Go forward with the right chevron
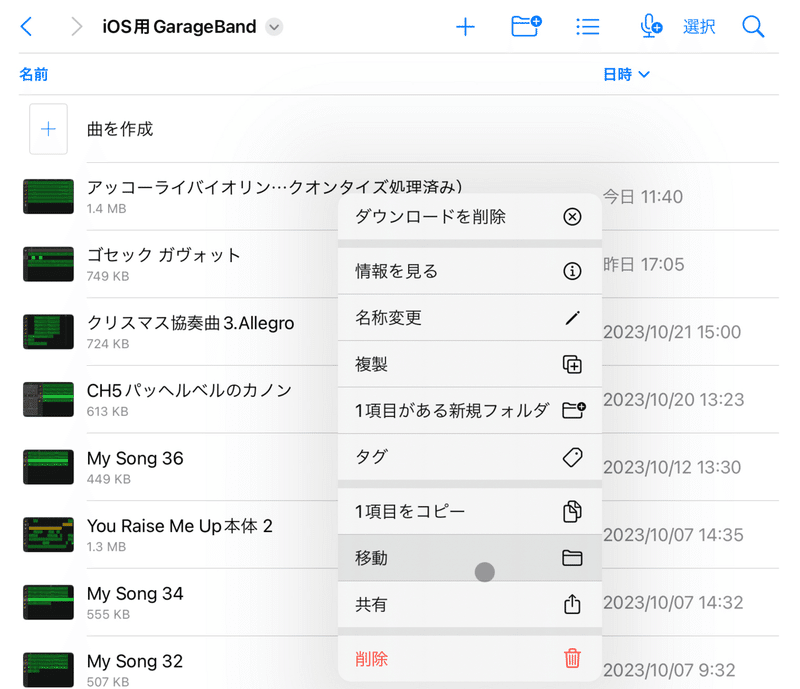 pyautogui.click(x=76, y=27)
